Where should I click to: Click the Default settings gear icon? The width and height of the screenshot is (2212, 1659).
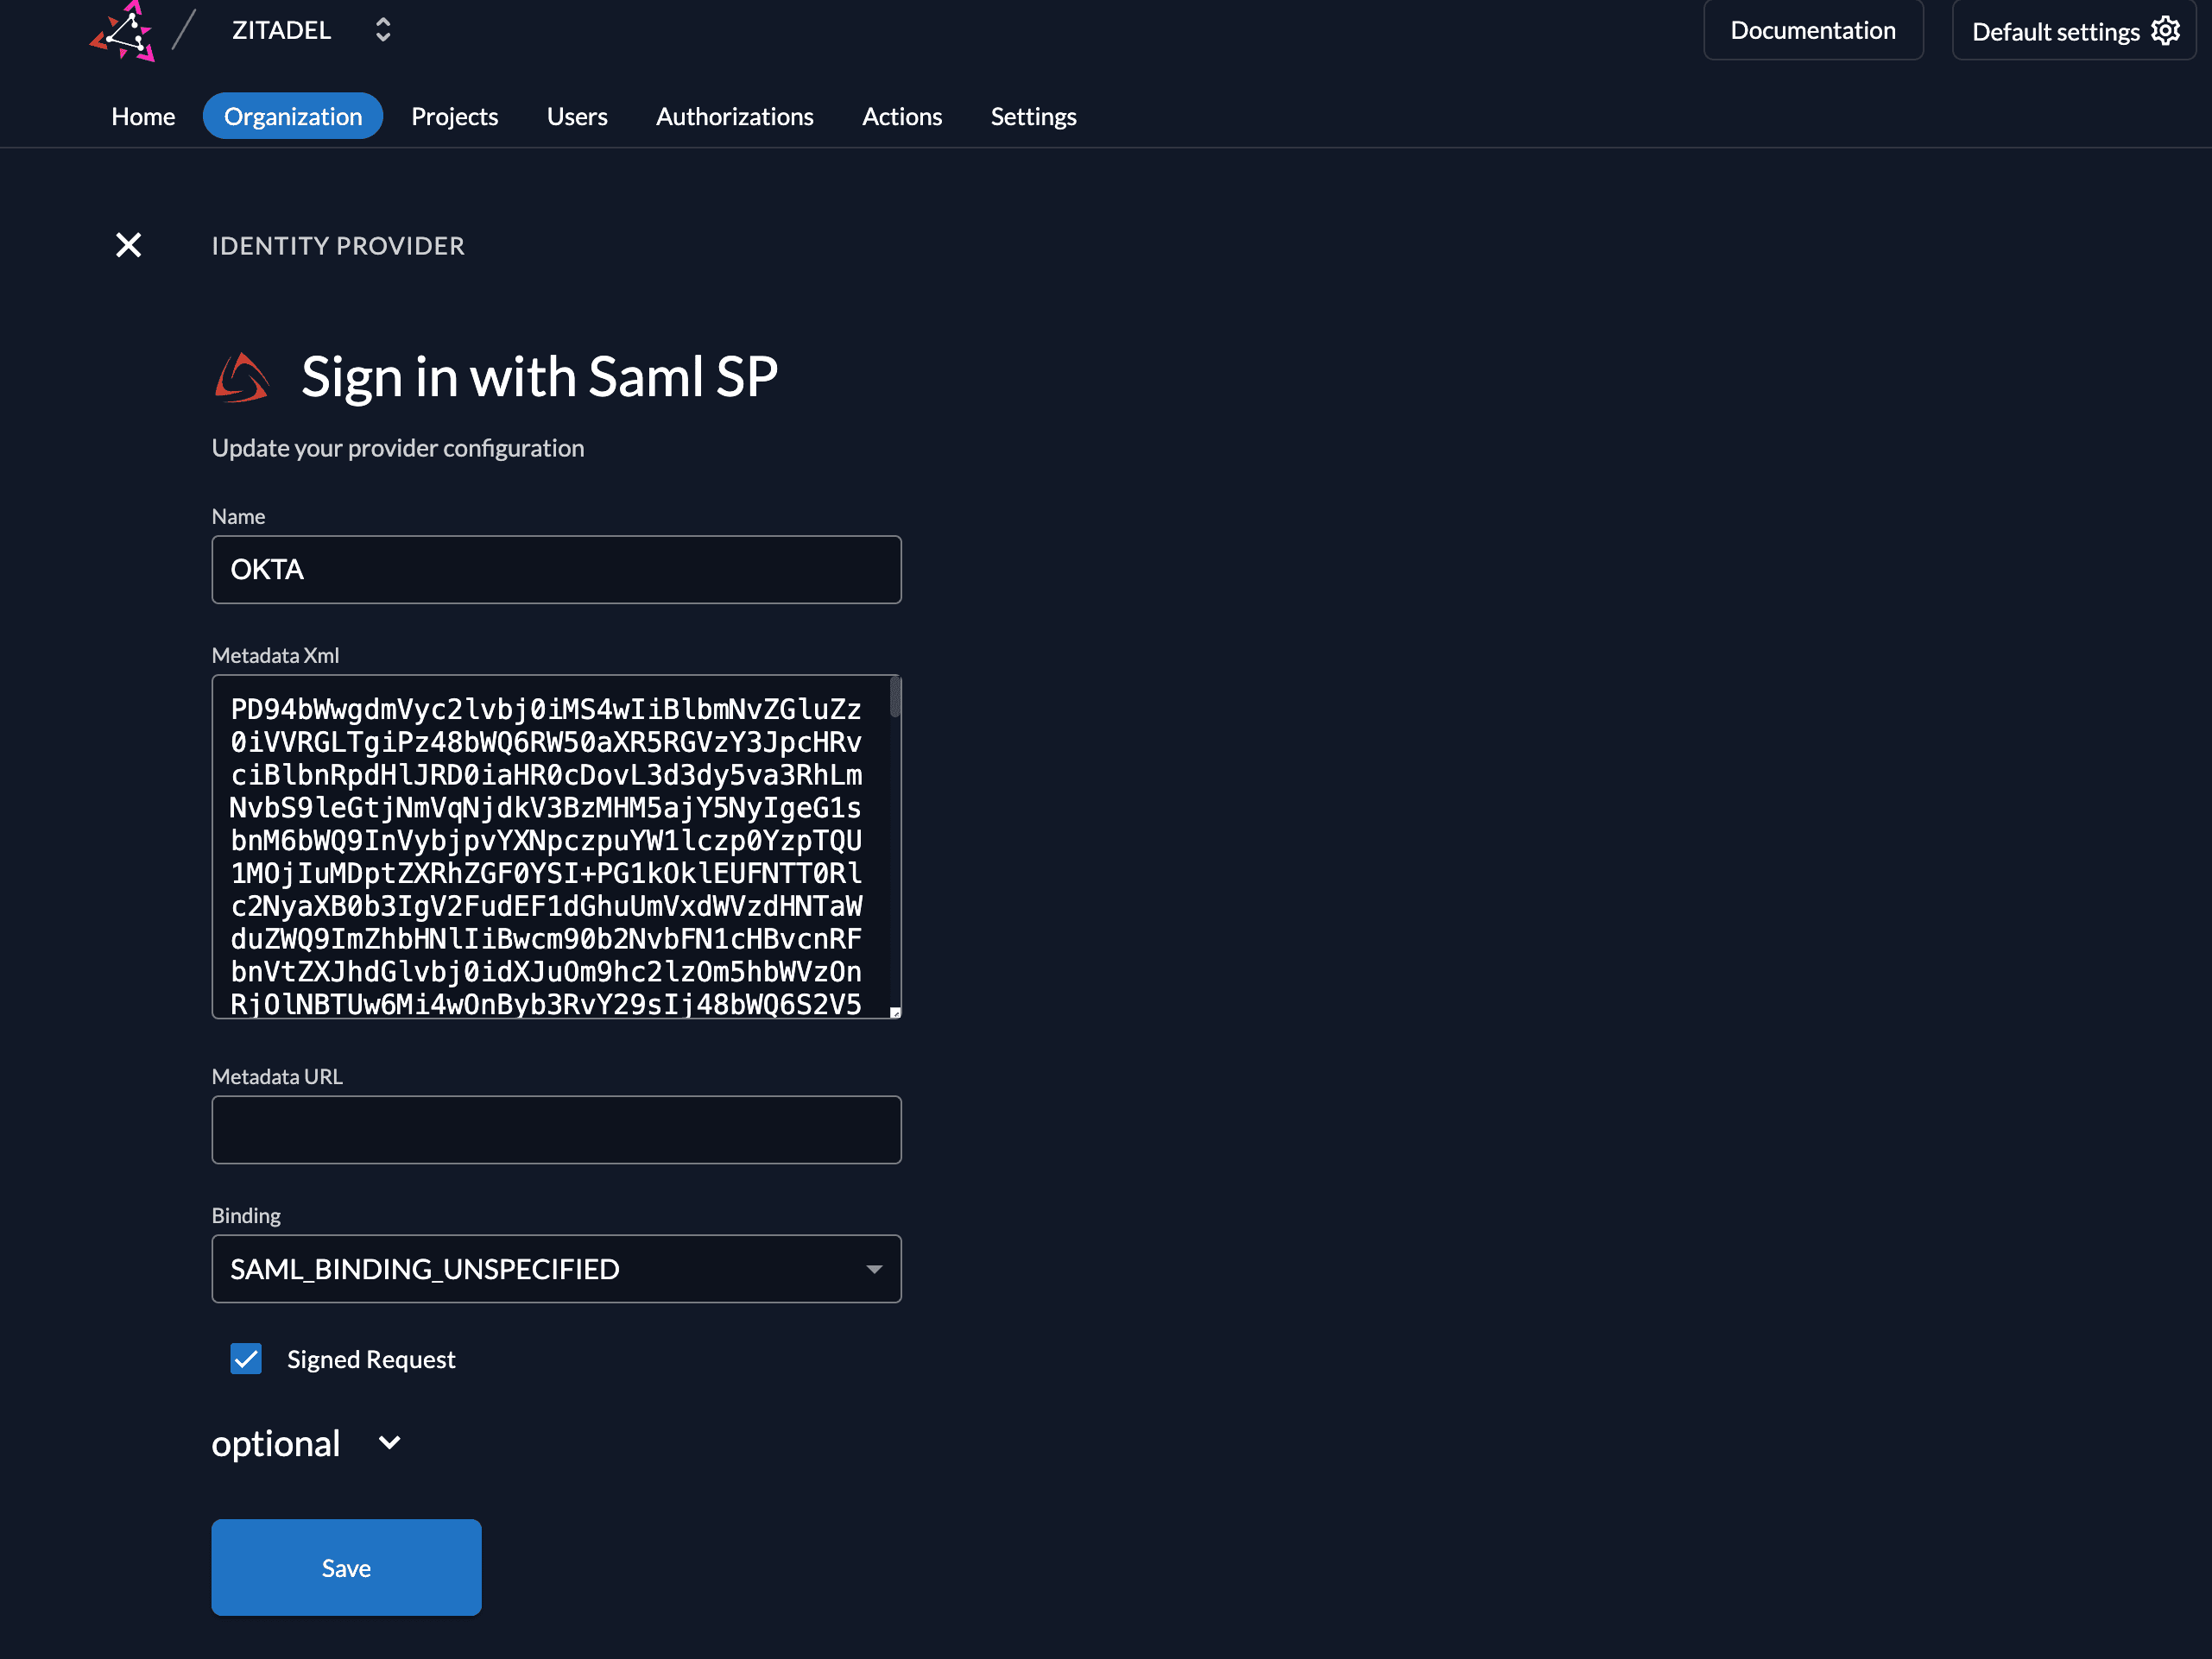(x=2165, y=31)
